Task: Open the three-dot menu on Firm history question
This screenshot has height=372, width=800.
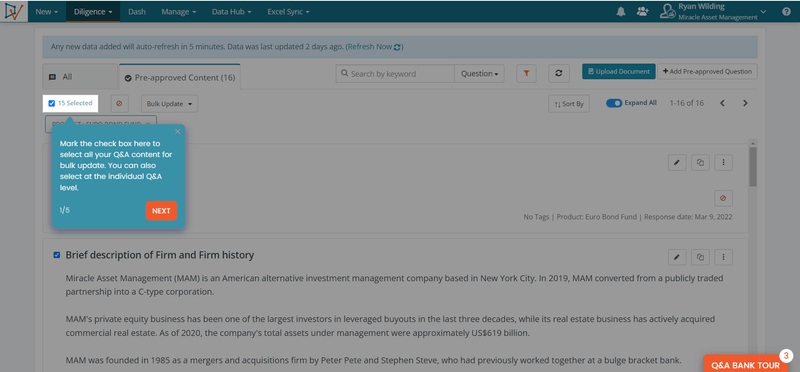Action: [x=723, y=257]
